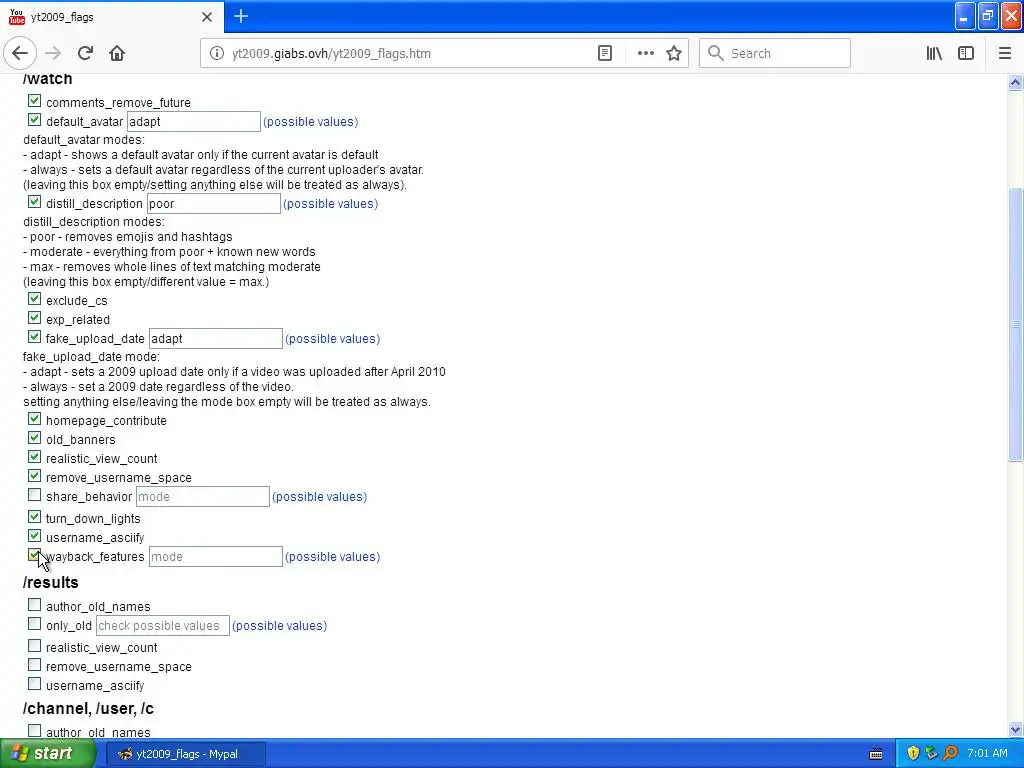Open possible values link for wayback_features
1024x768 pixels.
pyautogui.click(x=332, y=557)
